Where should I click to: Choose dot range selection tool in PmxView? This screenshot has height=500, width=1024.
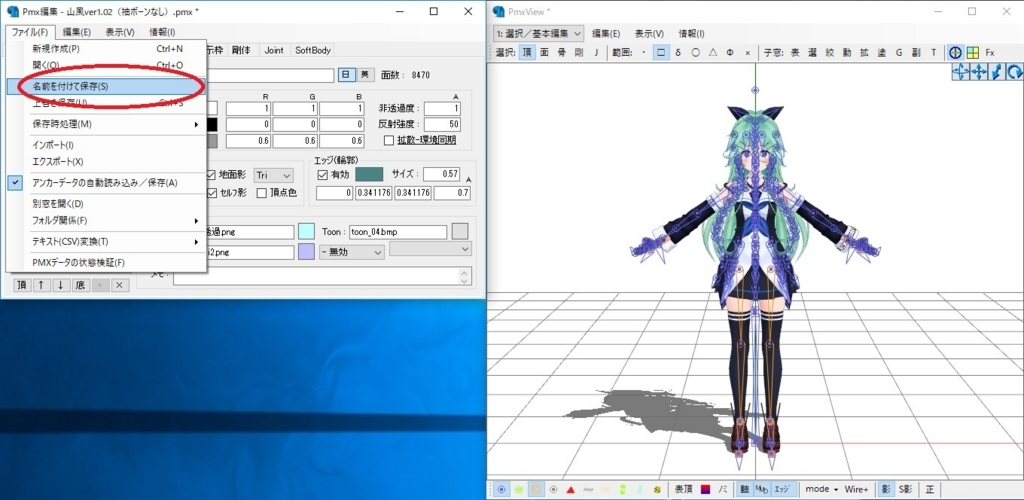coord(644,53)
